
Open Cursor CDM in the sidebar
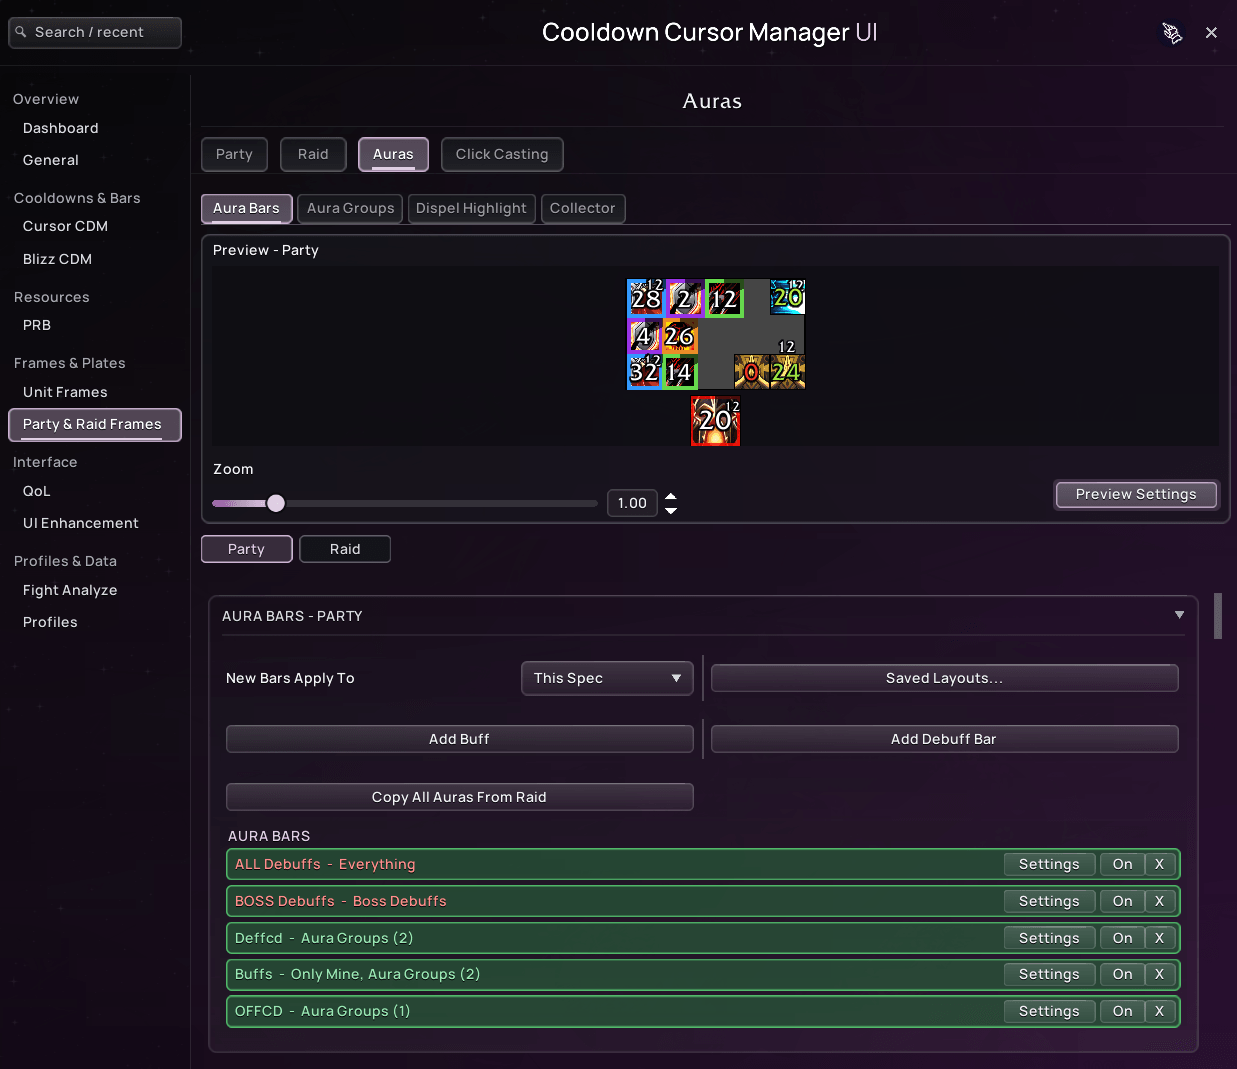[65, 226]
